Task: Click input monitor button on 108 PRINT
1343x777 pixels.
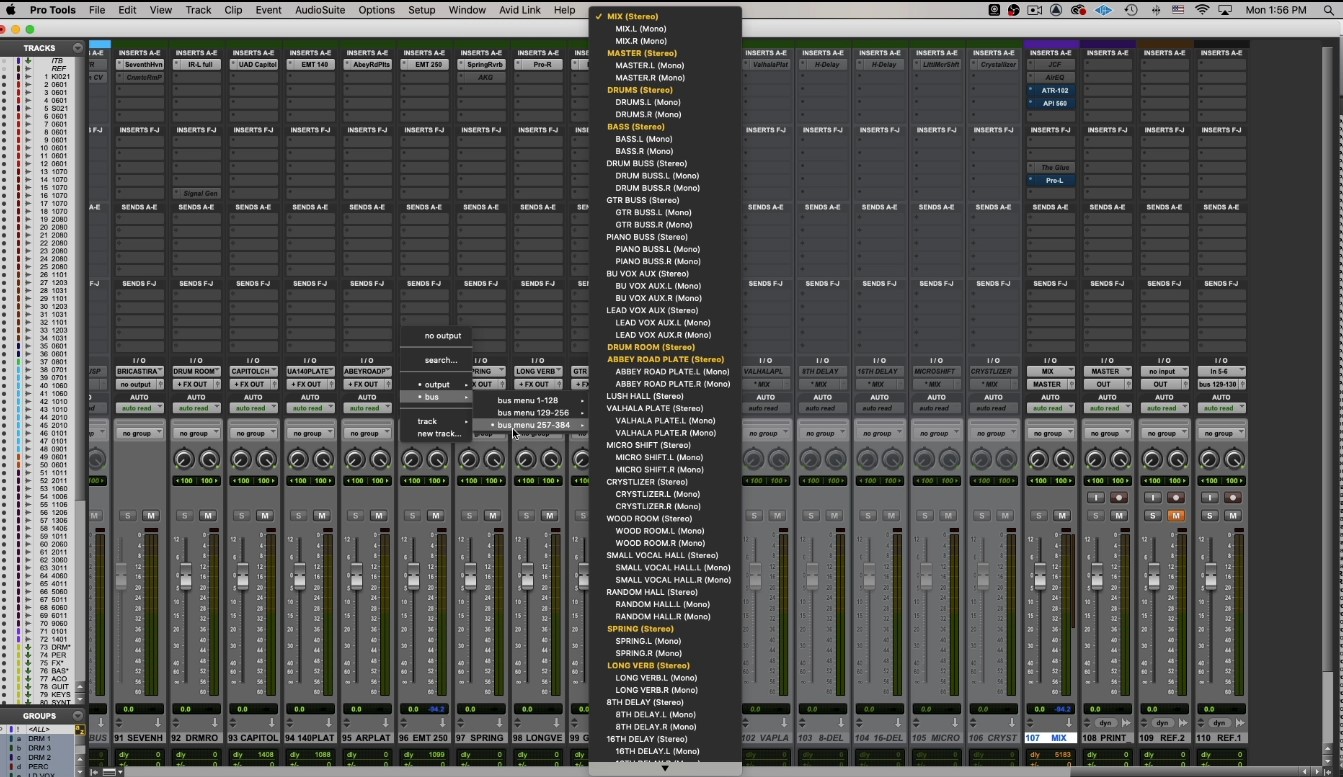Action: tap(1095, 498)
